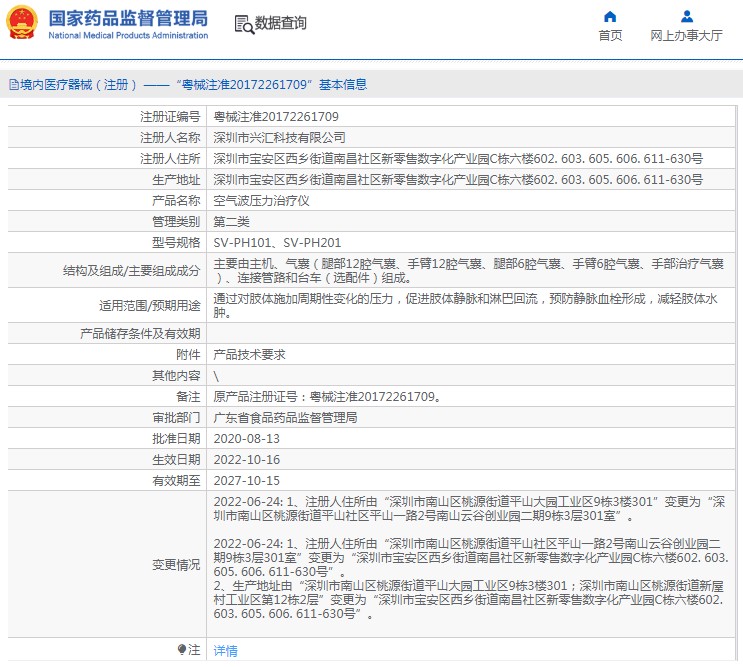Click the 管理类别 label
This screenshot has width=743, height=667.
[x=176, y=222]
